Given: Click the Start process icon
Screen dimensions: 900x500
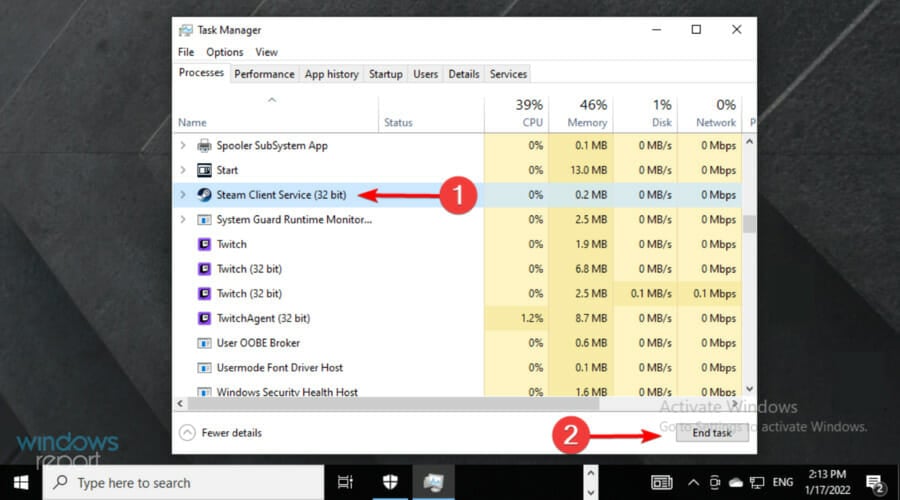Looking at the screenshot, I should point(204,170).
